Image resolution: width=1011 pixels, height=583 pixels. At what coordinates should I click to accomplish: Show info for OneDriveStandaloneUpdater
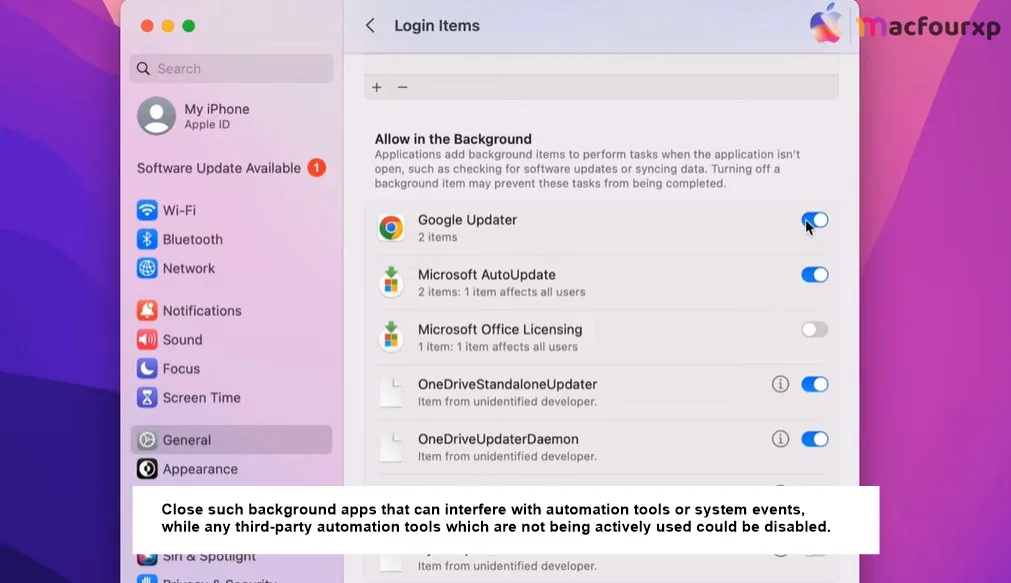click(x=780, y=384)
